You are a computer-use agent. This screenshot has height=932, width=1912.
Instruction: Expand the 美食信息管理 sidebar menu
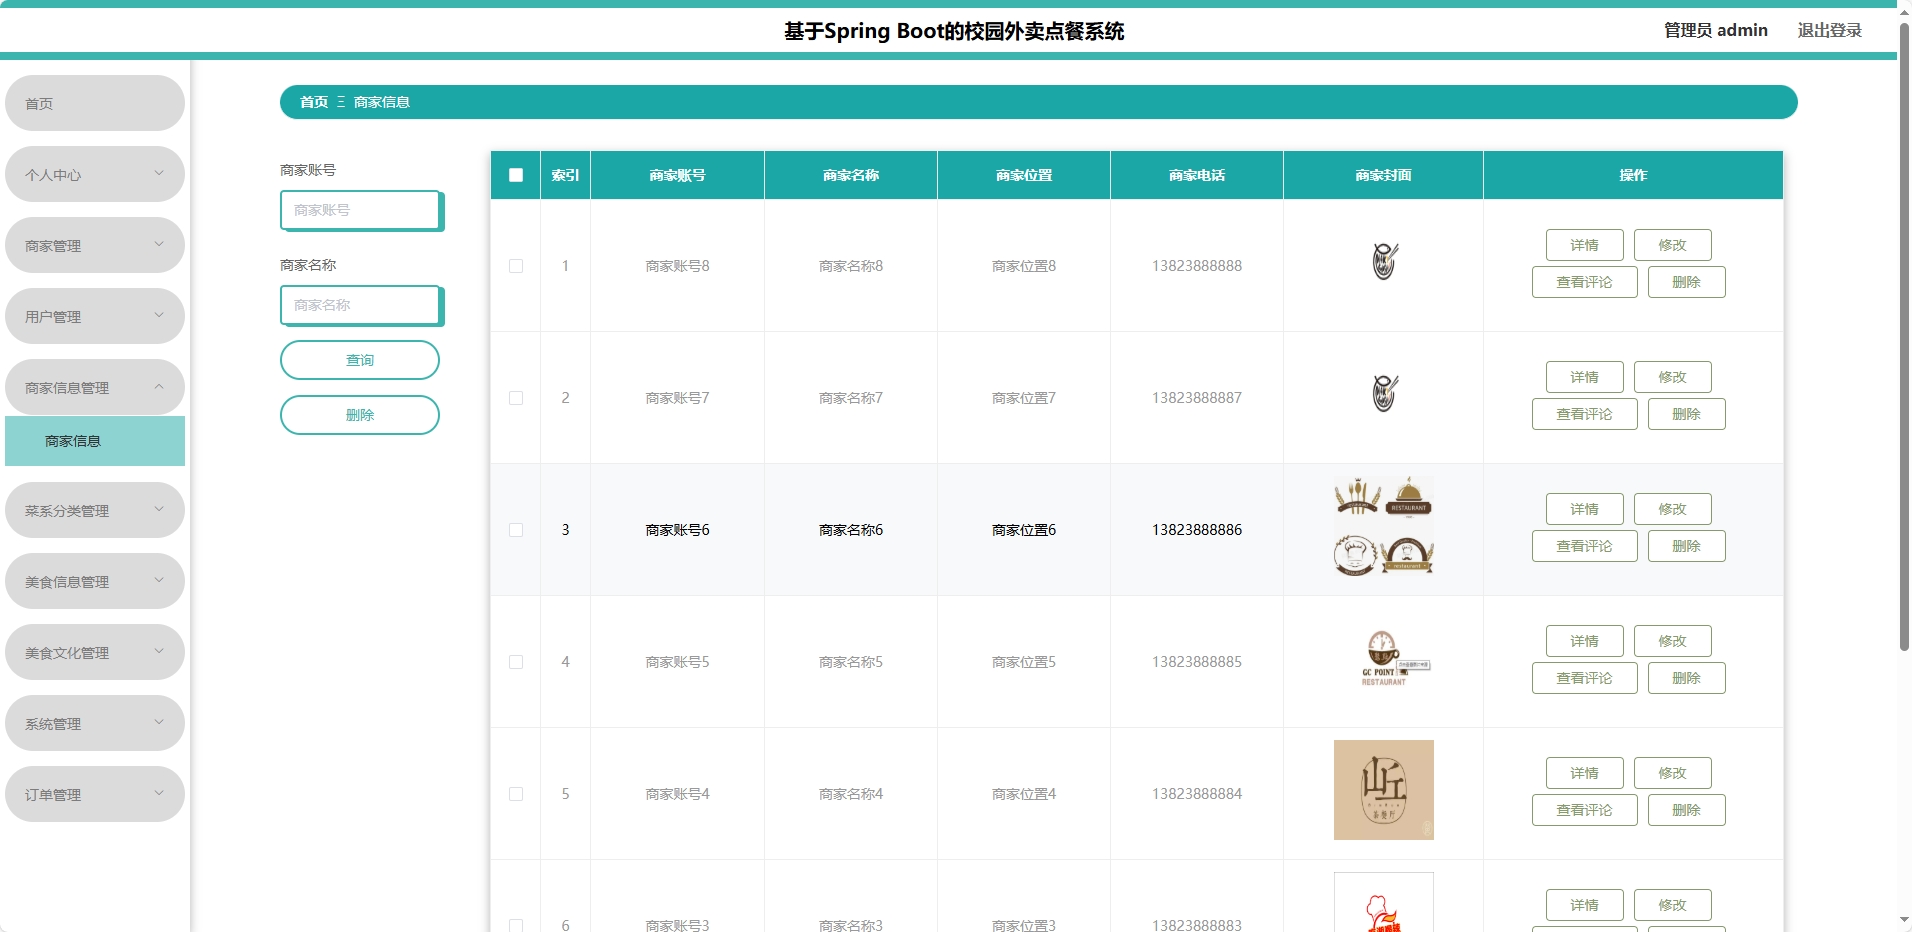(95, 581)
